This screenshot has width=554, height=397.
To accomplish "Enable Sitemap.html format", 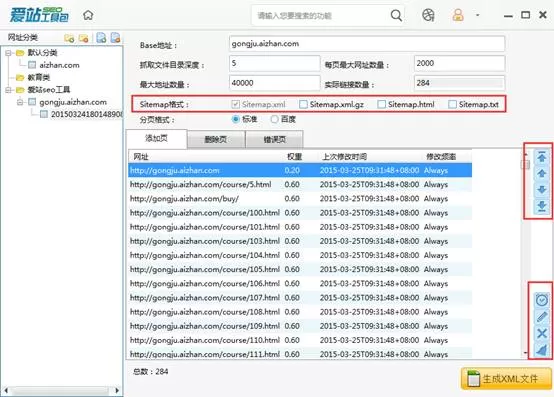I will pyautogui.click(x=381, y=104).
